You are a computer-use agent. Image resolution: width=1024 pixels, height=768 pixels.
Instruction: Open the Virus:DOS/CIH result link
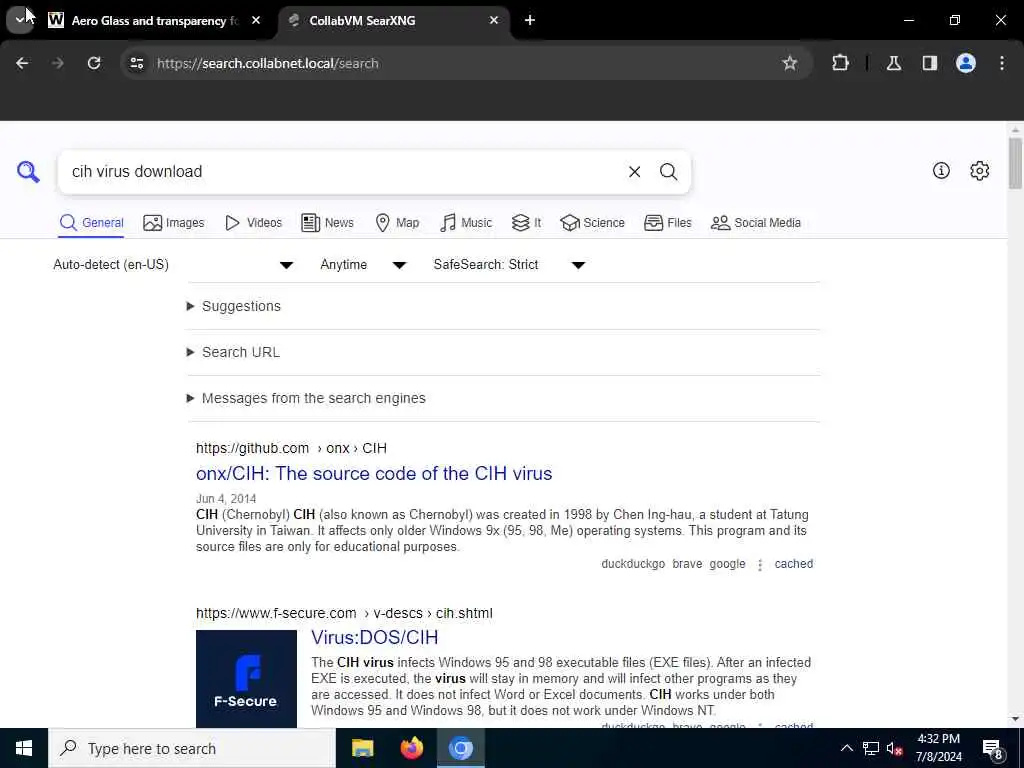[374, 637]
